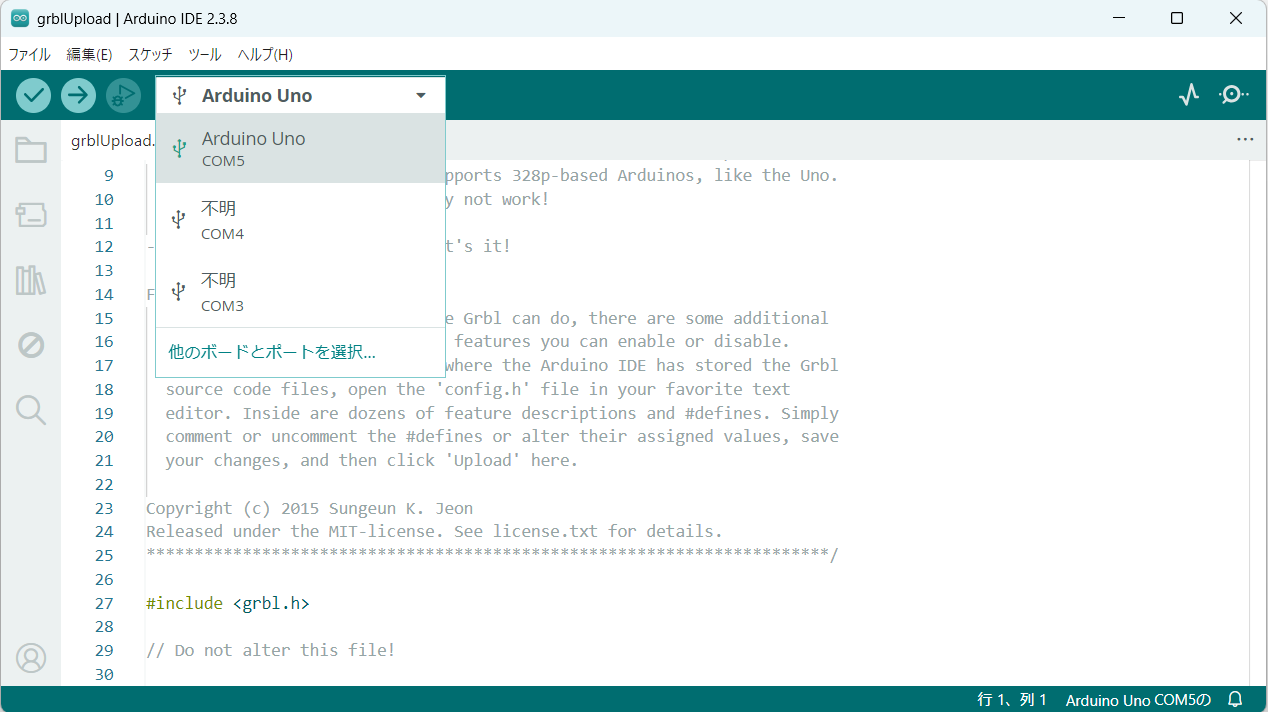Viewport: 1268px width, 712px height.
Task: Open the Sketchbook folder sidebar icon
Action: 31,150
